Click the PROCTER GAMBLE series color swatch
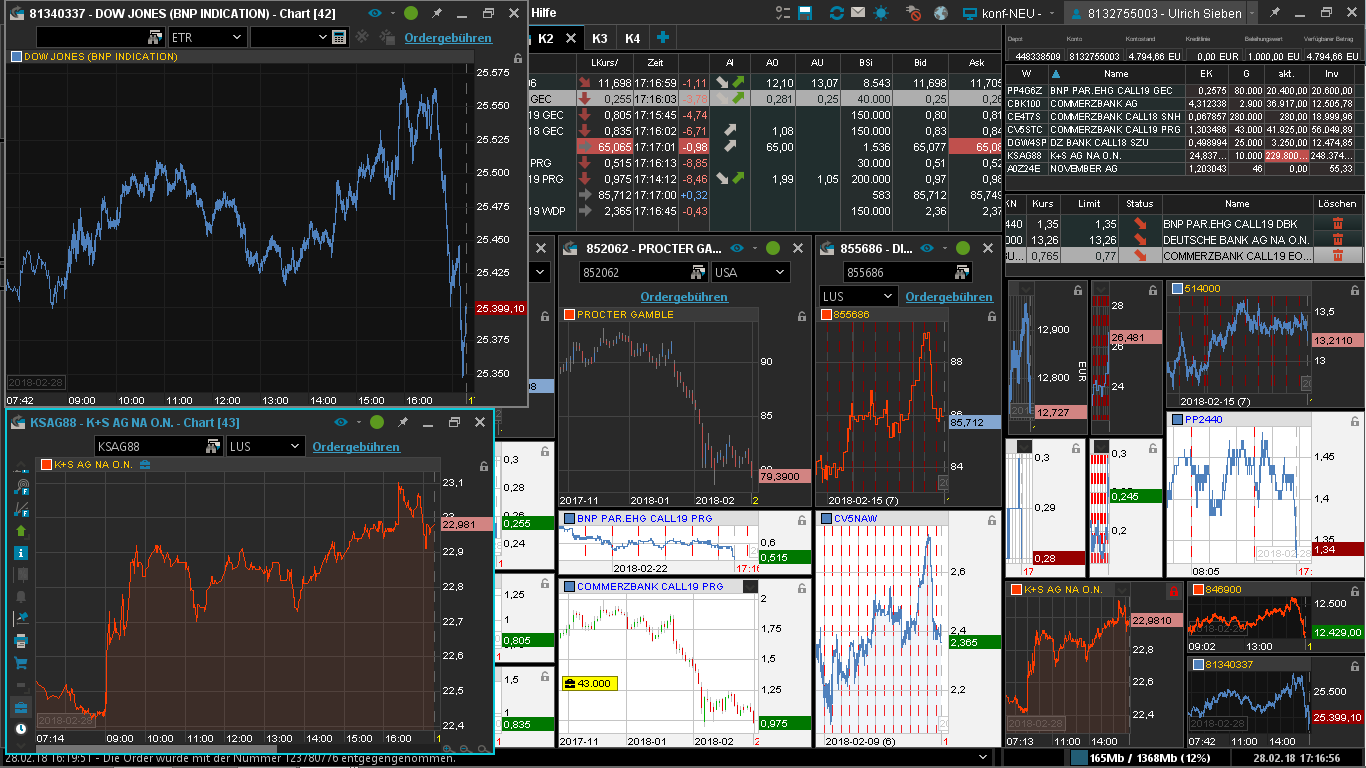The image size is (1366, 768). pos(569,315)
